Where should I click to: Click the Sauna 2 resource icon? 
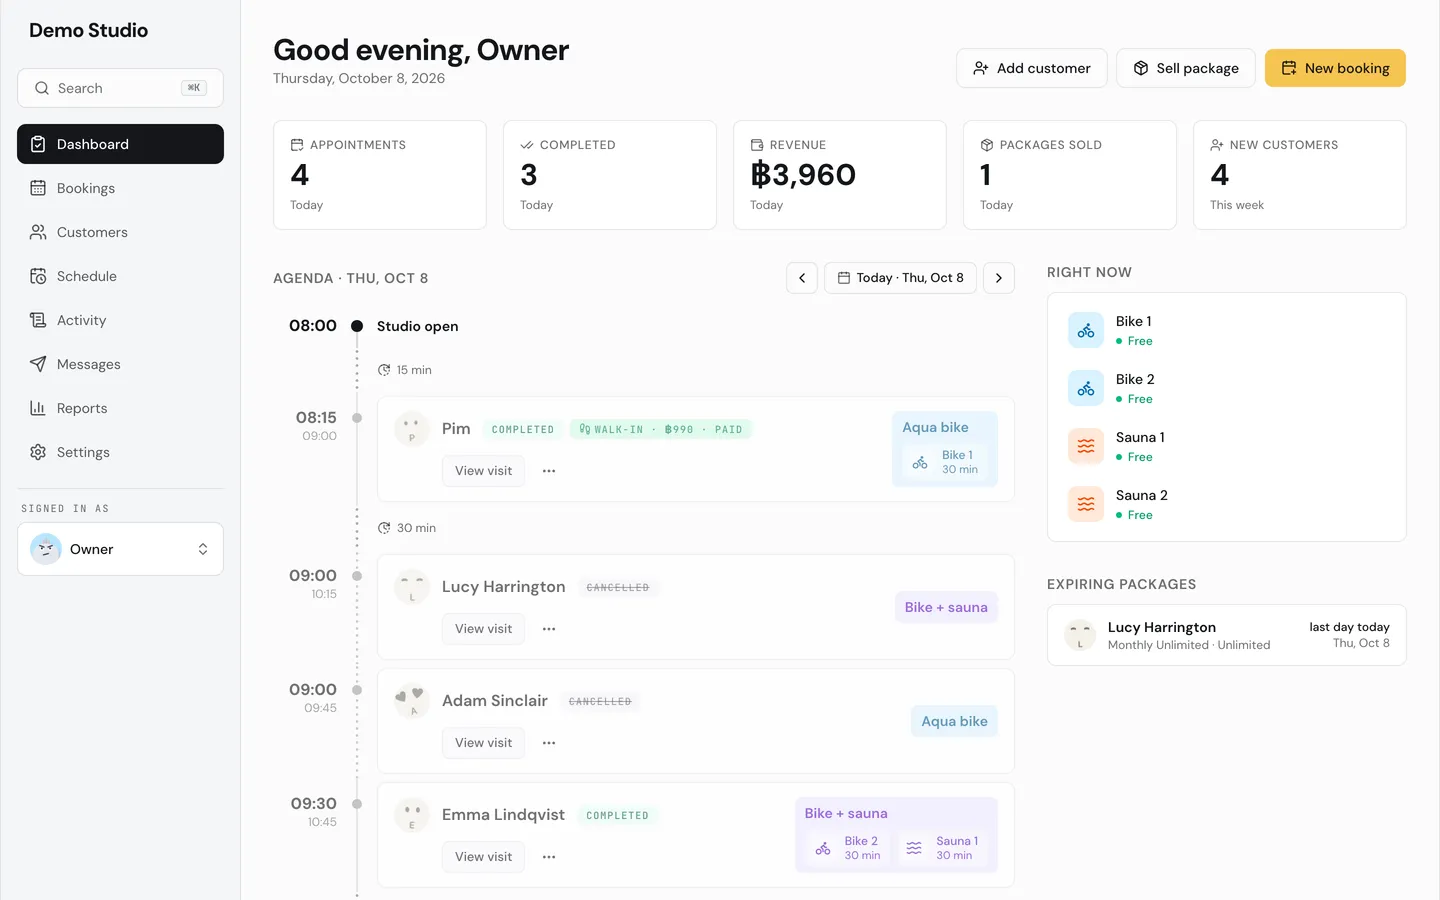(1086, 504)
